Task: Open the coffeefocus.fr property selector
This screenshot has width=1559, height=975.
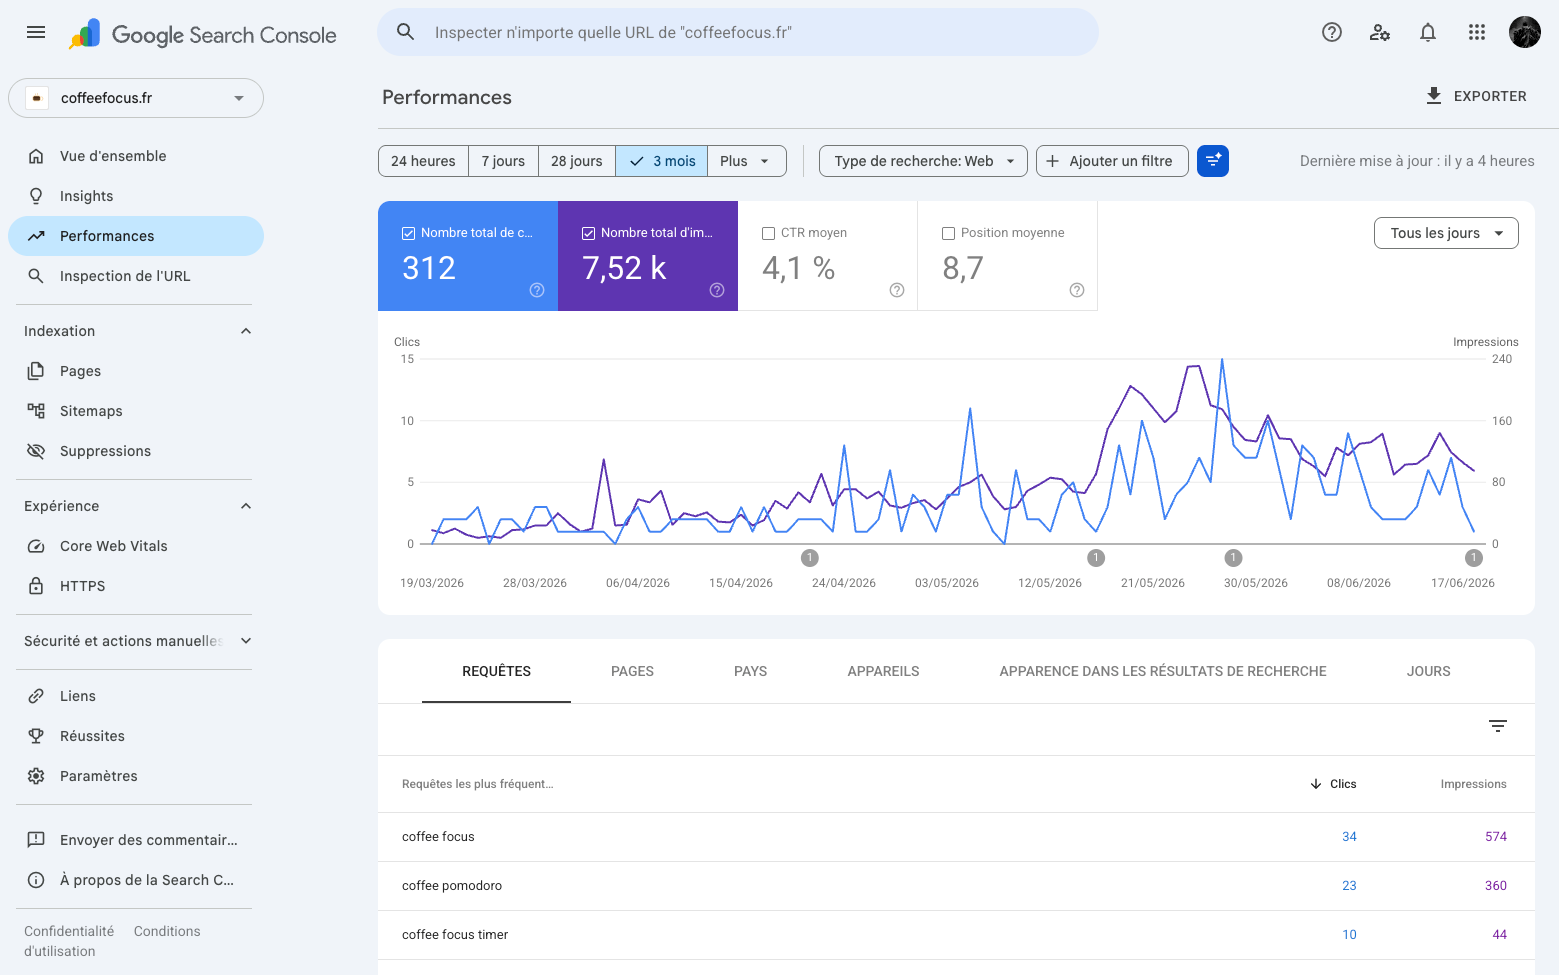Action: (136, 98)
